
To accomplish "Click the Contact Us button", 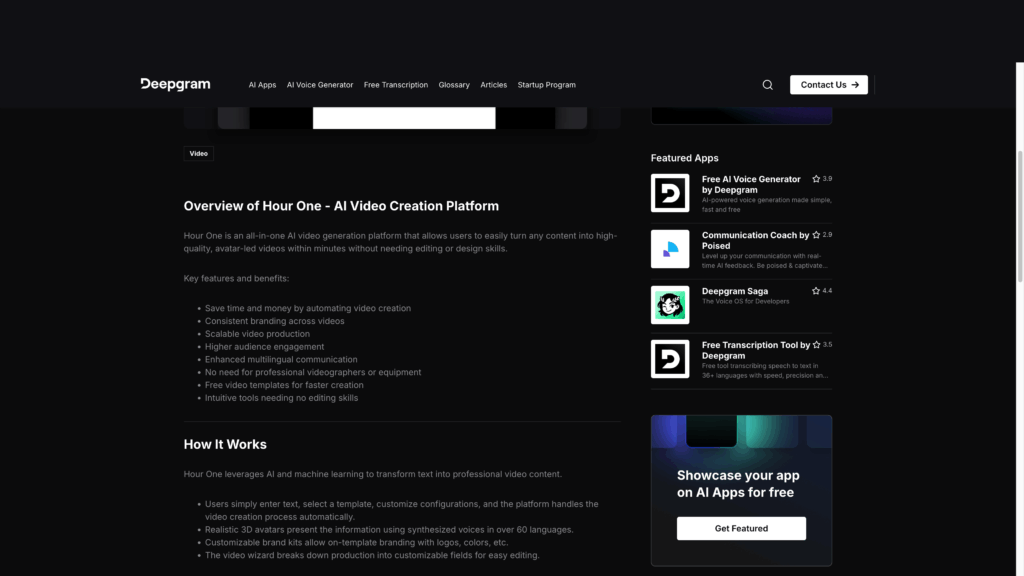I will [828, 84].
